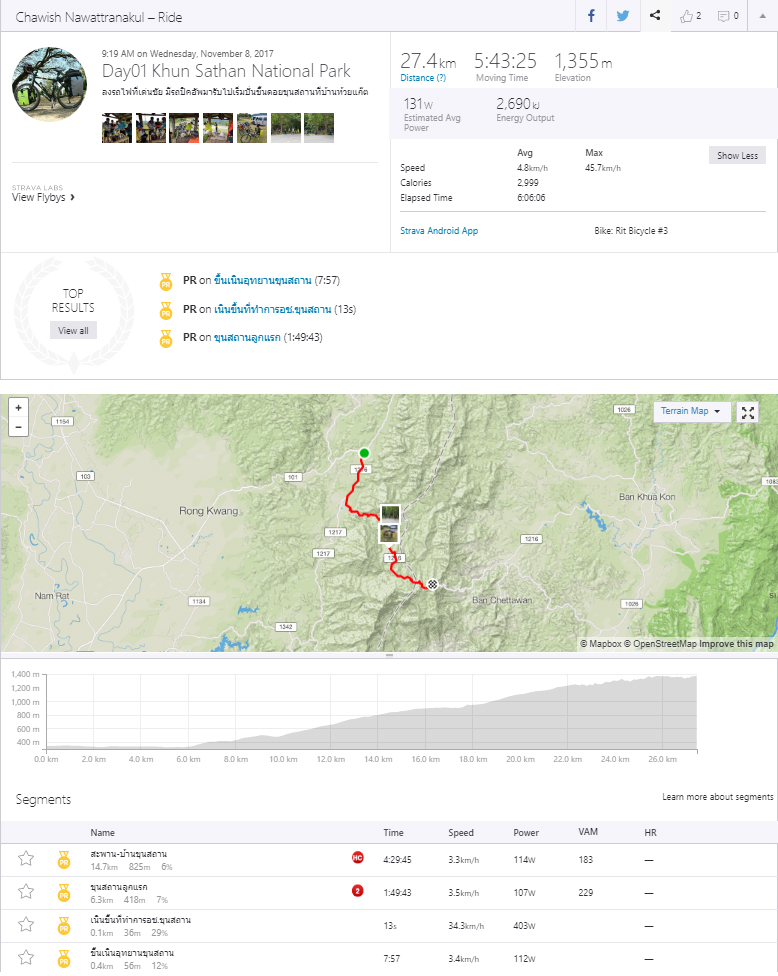This screenshot has height=976, width=778.
Task: Open the first ride photo thumbnail
Action: tap(117, 128)
